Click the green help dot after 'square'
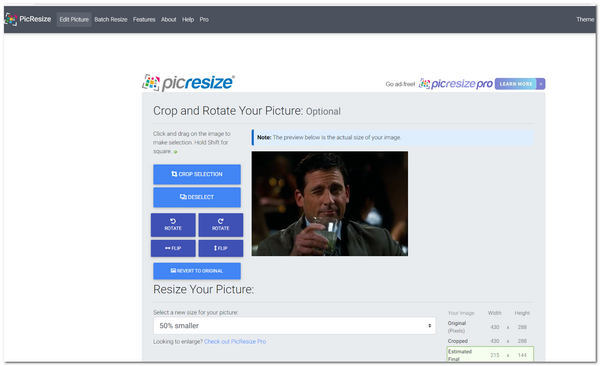 [x=176, y=152]
